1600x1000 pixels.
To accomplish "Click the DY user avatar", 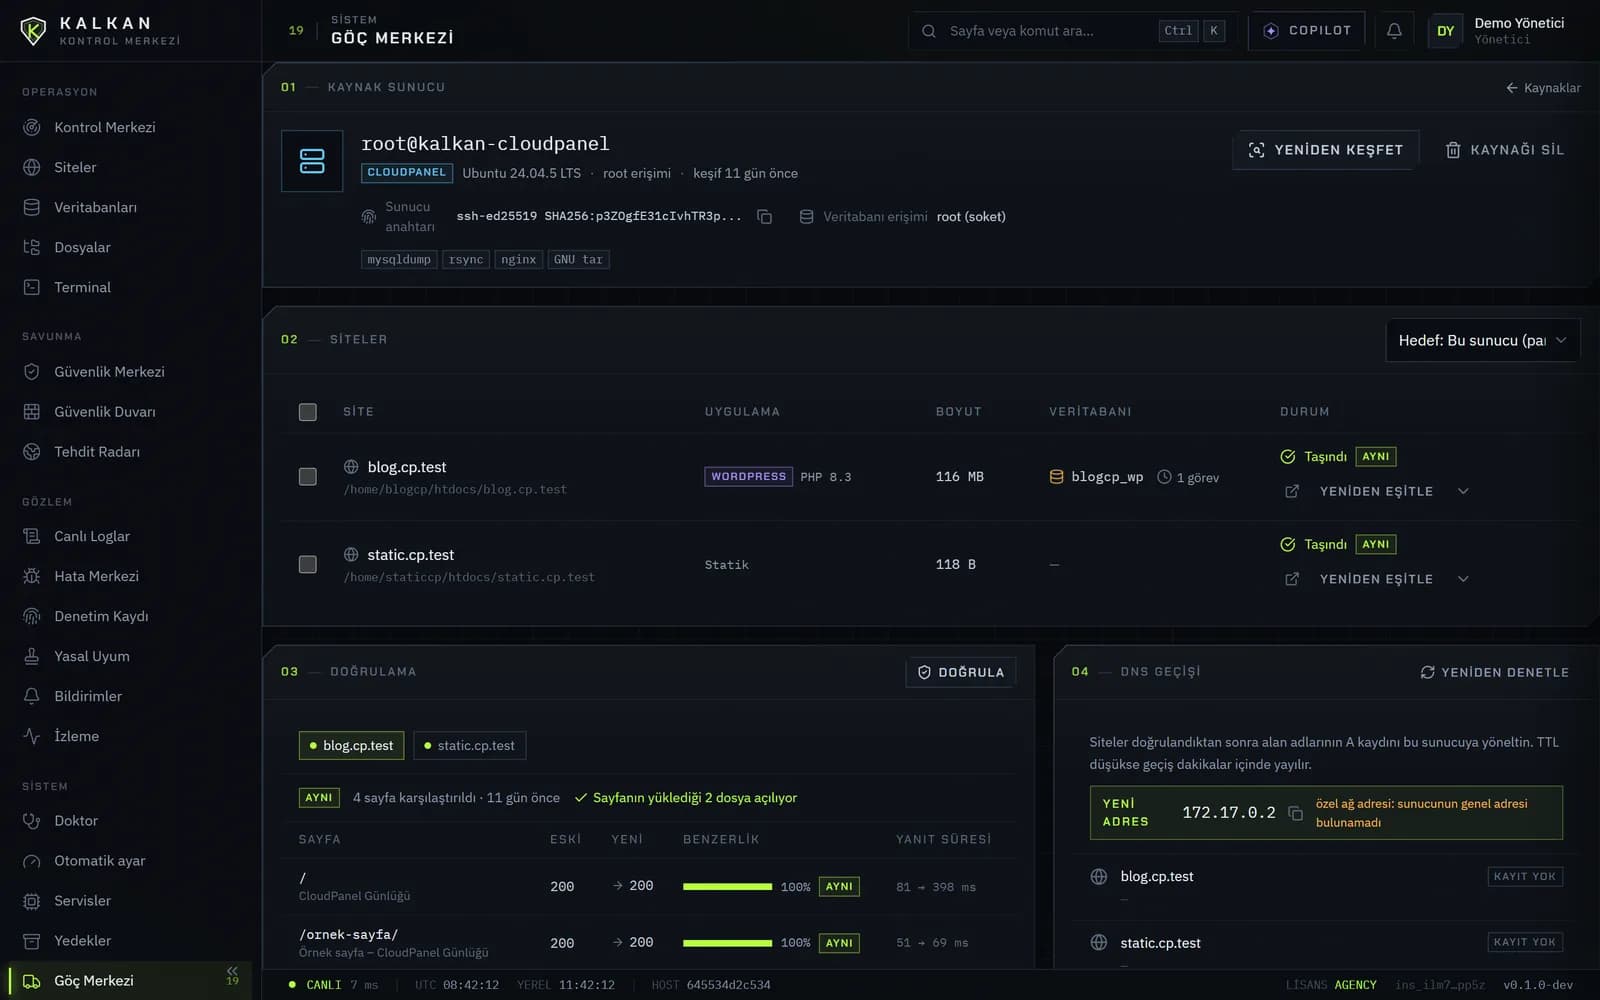I will pos(1445,31).
